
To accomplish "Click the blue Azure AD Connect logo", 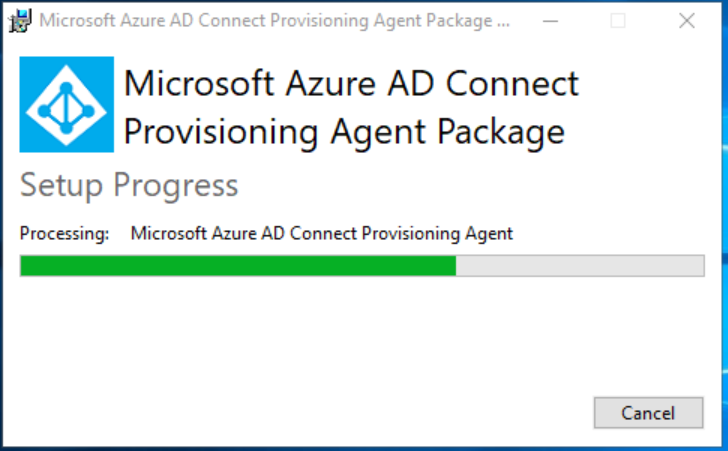I will [x=67, y=104].
